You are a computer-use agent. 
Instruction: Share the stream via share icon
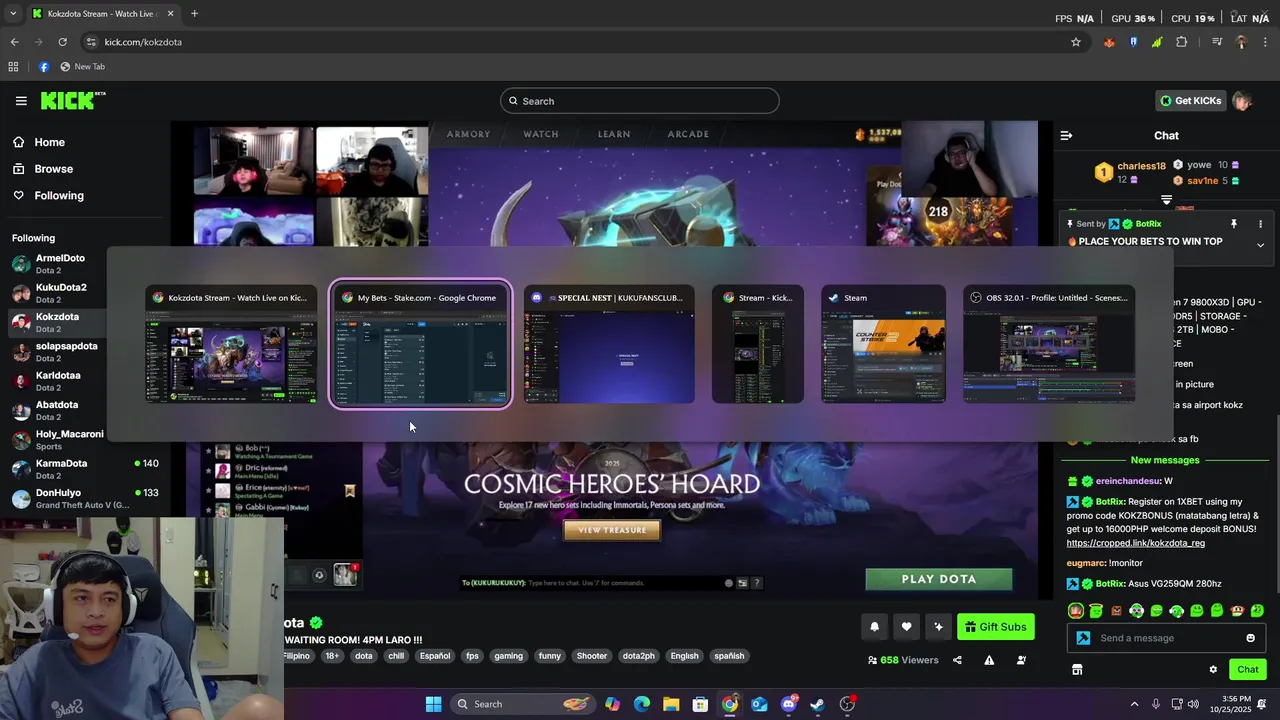957,660
